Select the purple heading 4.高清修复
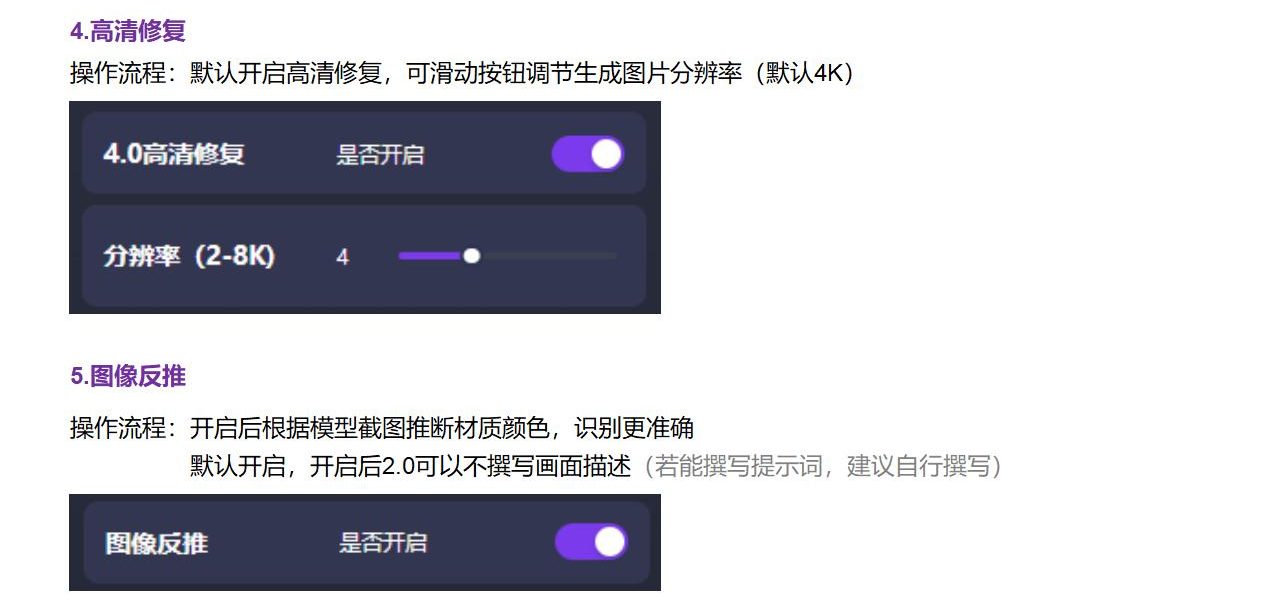The image size is (1280, 612). (128, 31)
